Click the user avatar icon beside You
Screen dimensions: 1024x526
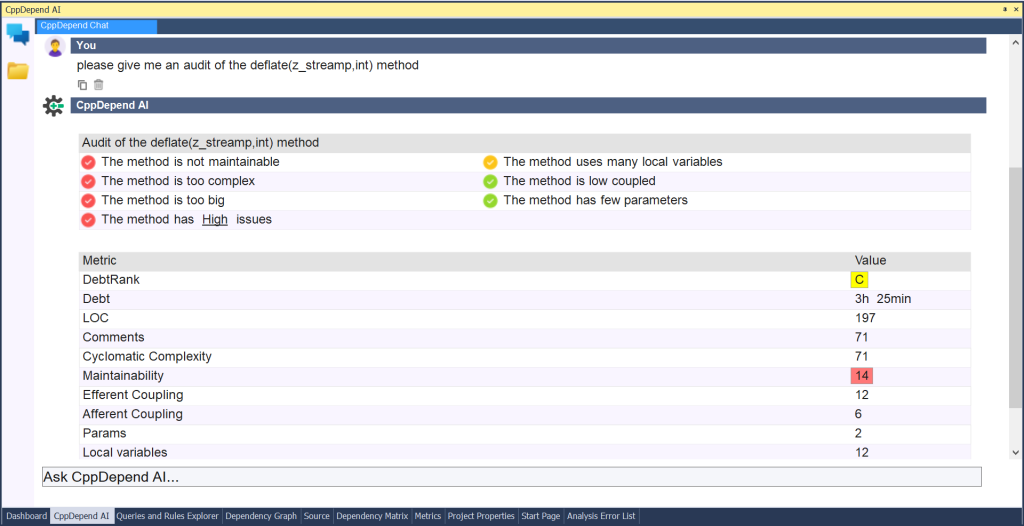55,46
